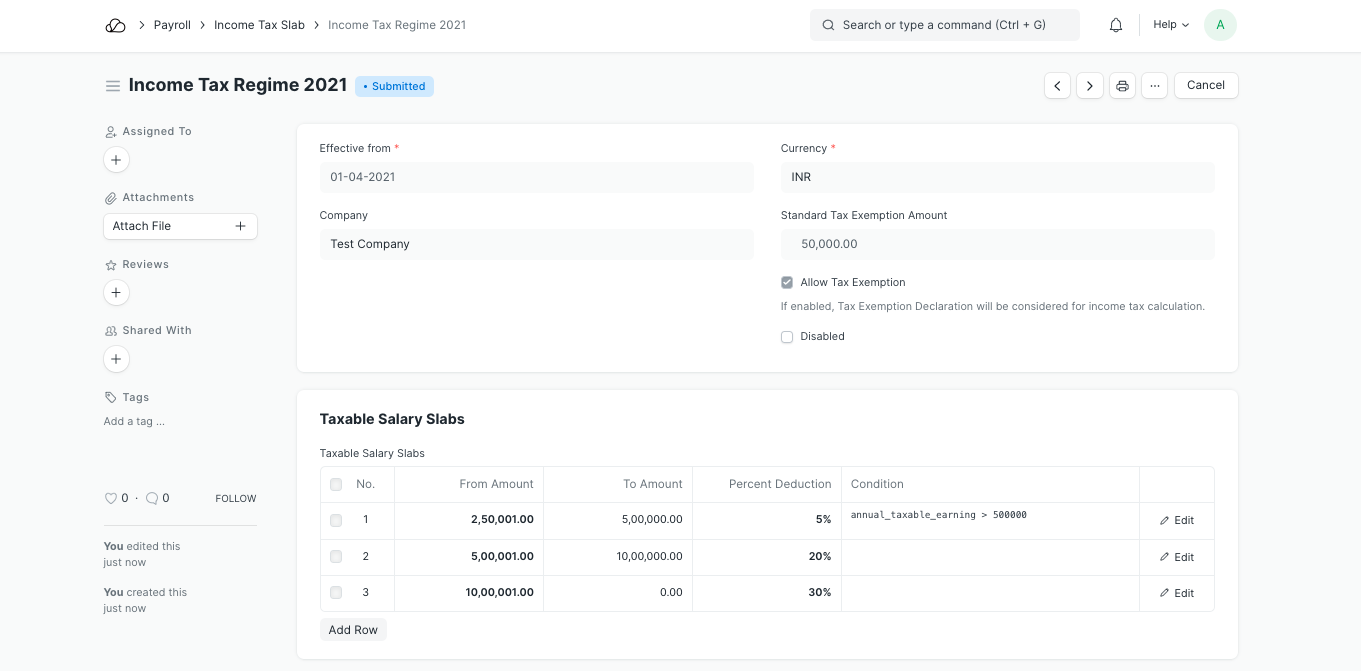1361x671 pixels.
Task: Click the heart like icon
Action: (110, 498)
